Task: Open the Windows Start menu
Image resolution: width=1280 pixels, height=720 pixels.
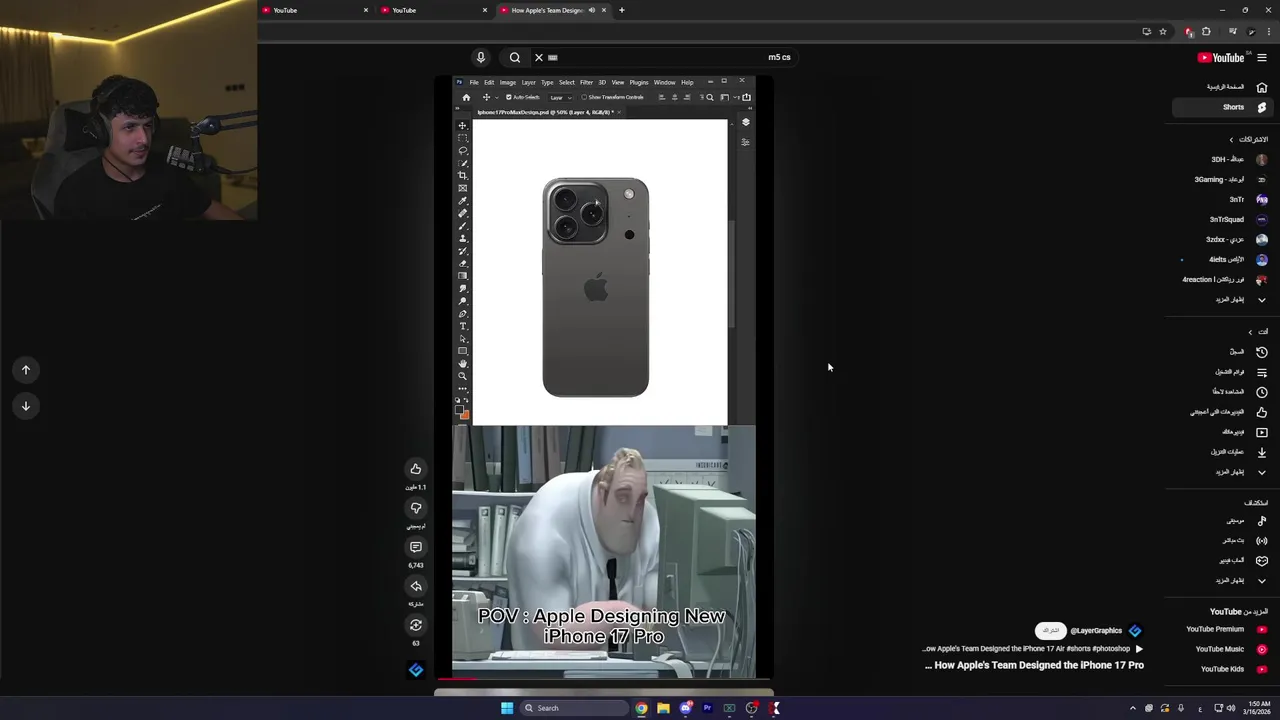Action: tap(507, 708)
